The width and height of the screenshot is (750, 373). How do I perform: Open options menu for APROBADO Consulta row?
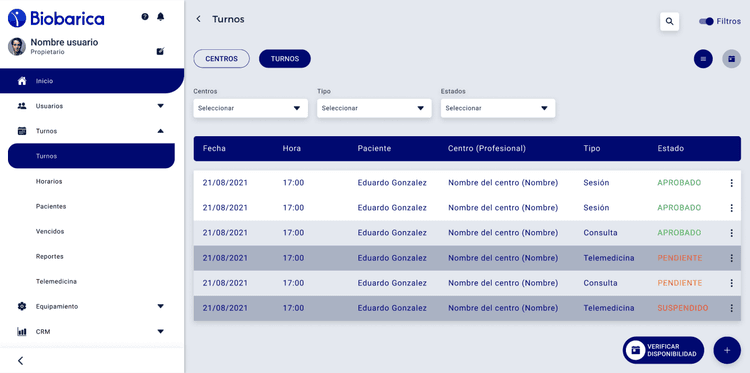click(731, 233)
